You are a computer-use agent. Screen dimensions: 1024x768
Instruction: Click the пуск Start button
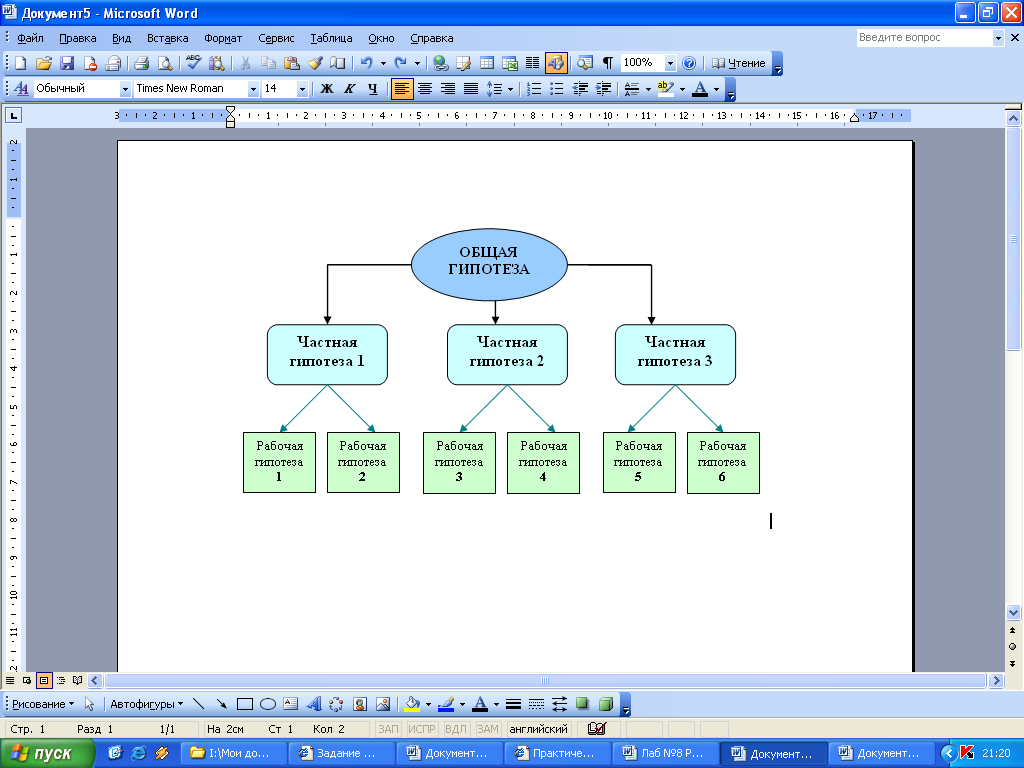47,753
